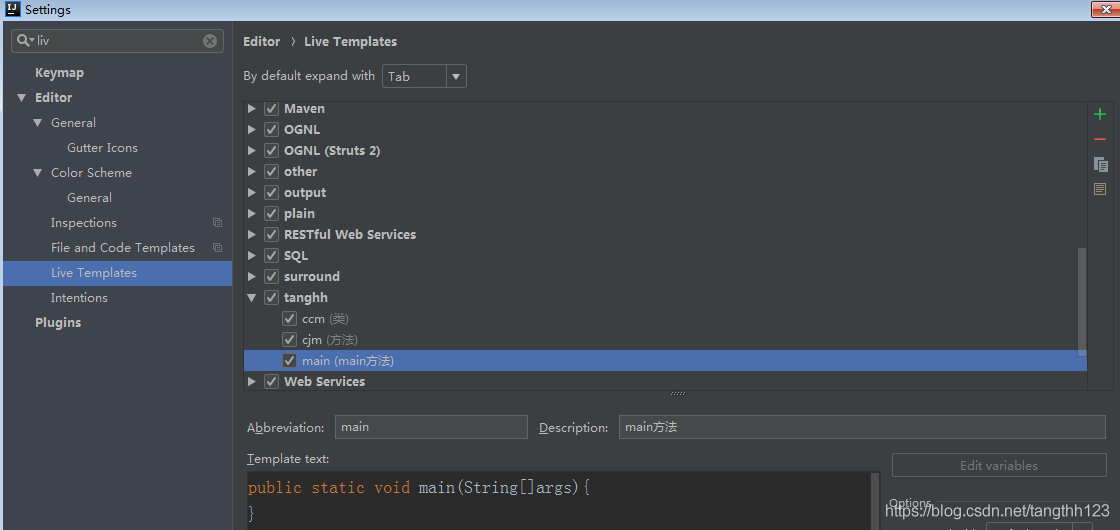The image size is (1120, 530).
Task: Restore deleted defaults via list icon
Action: [1100, 189]
